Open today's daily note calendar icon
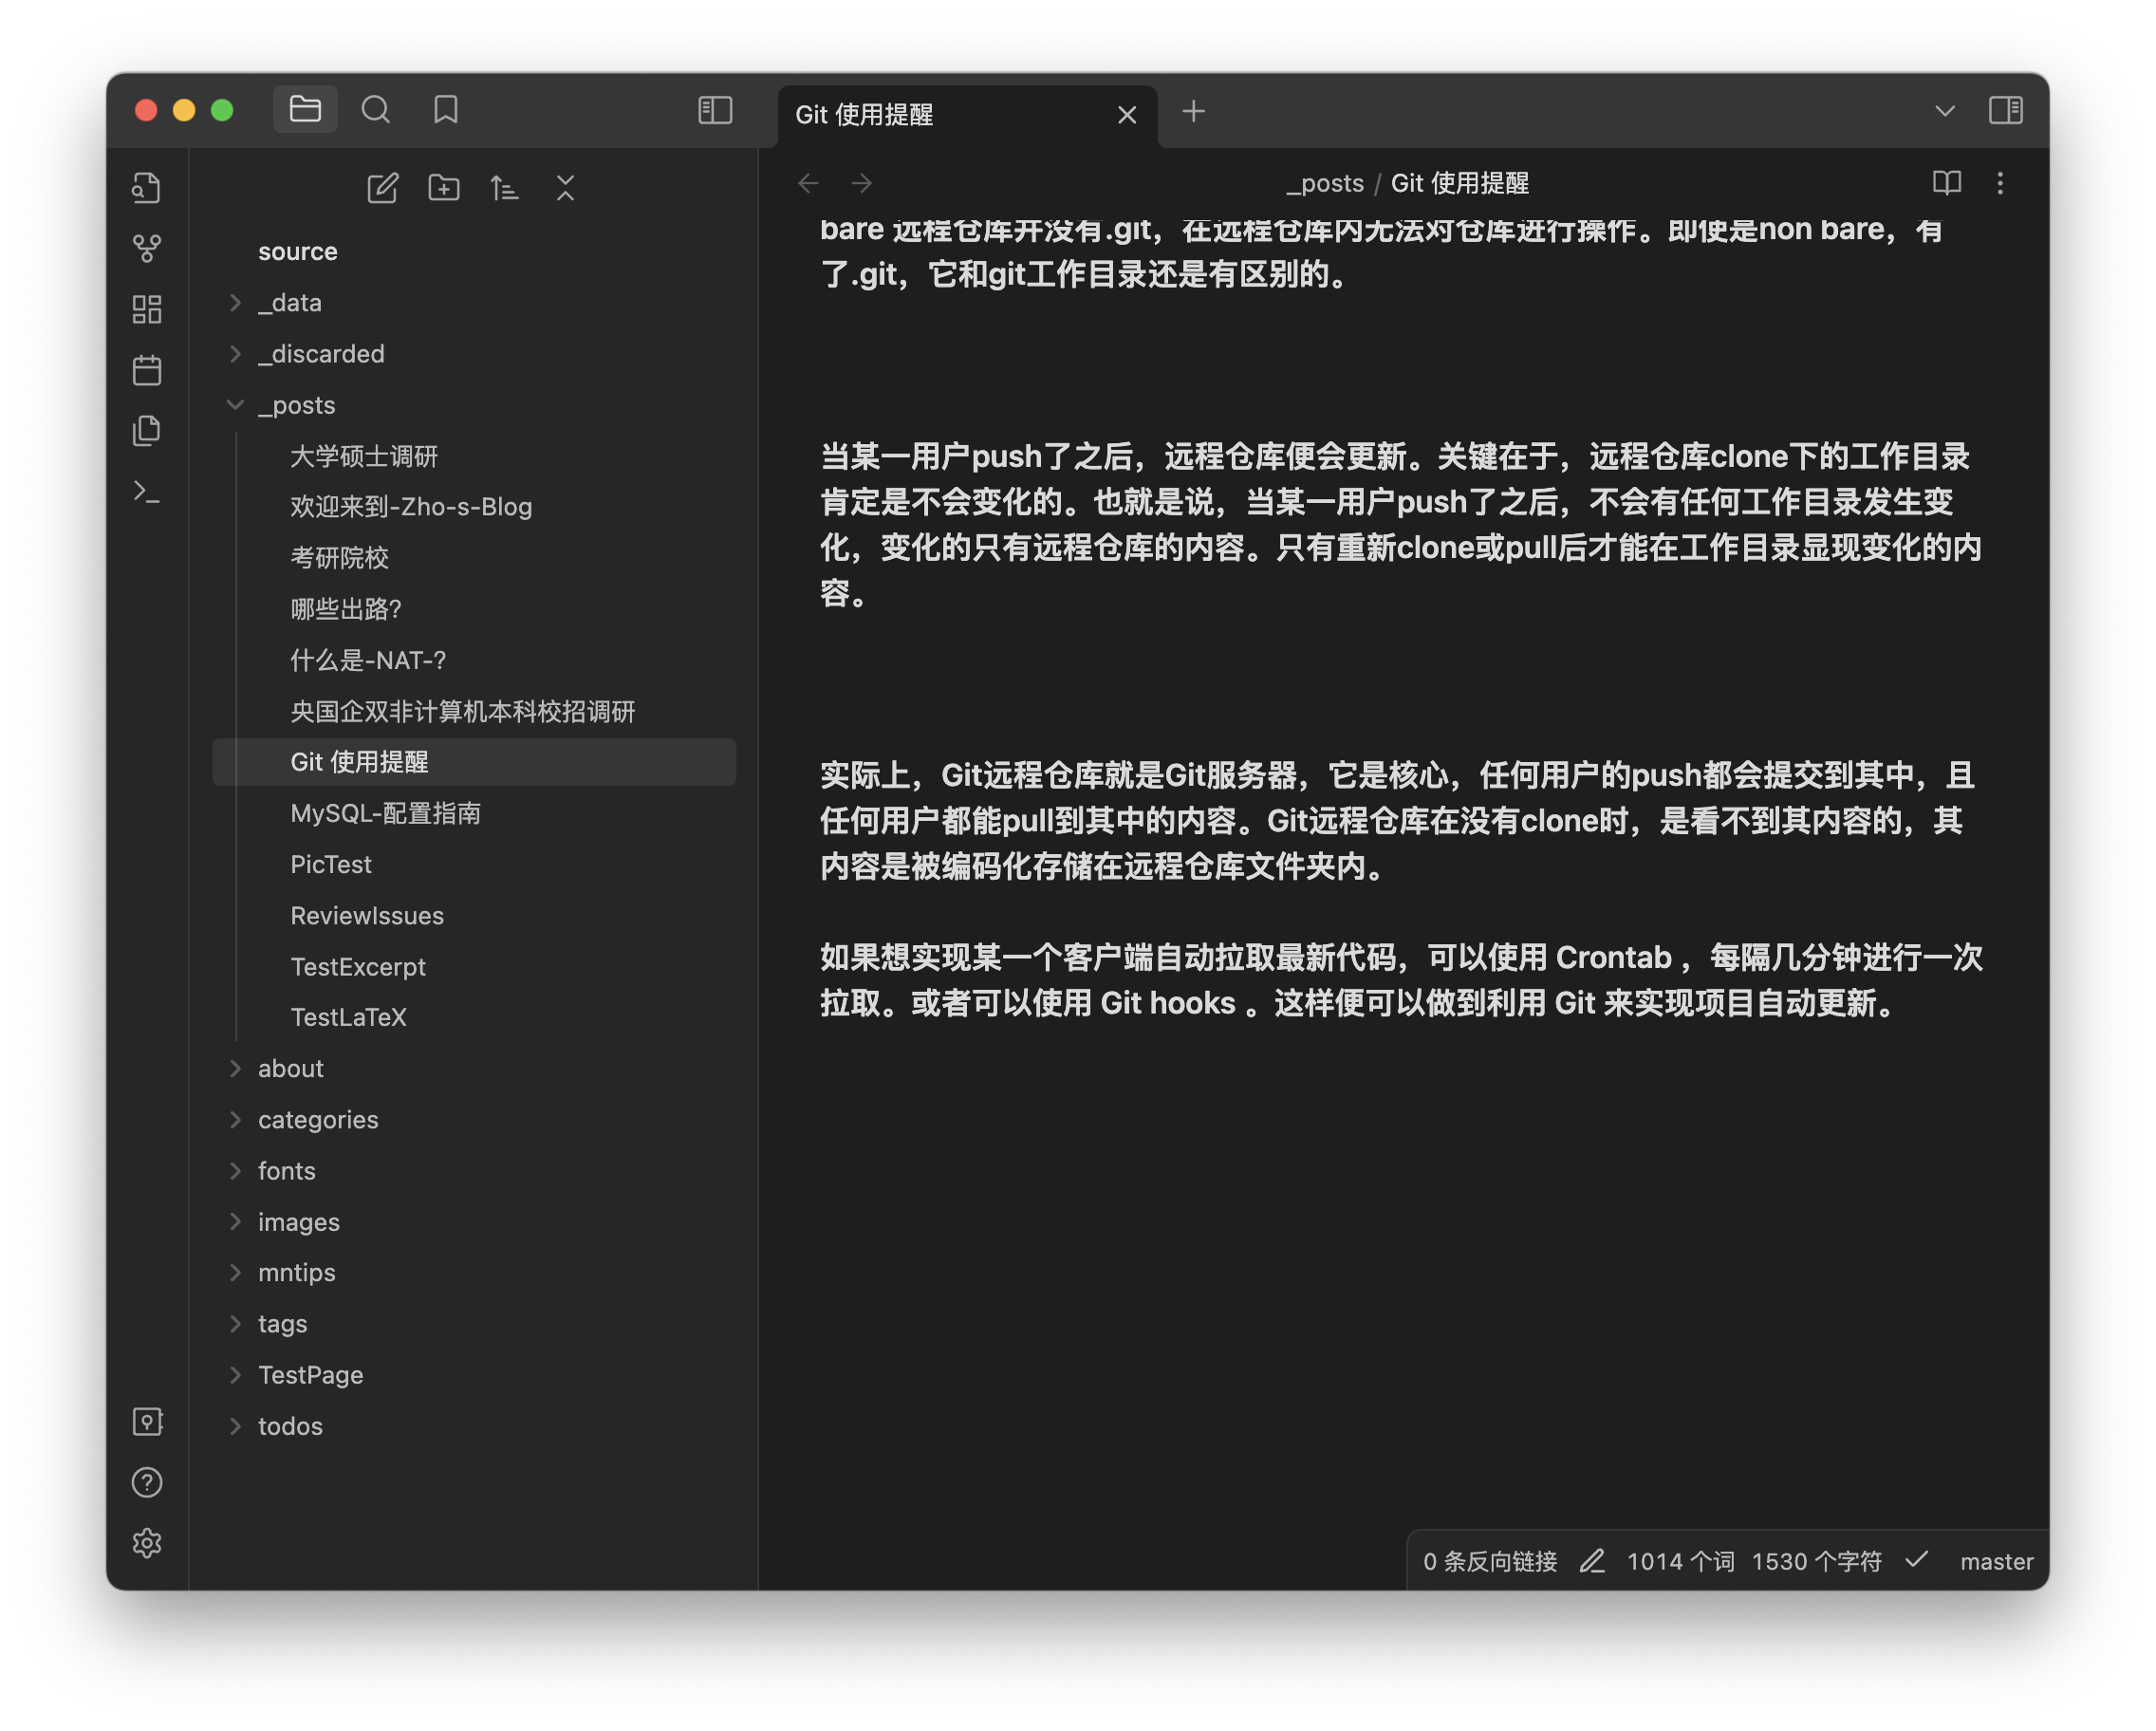 click(x=147, y=370)
